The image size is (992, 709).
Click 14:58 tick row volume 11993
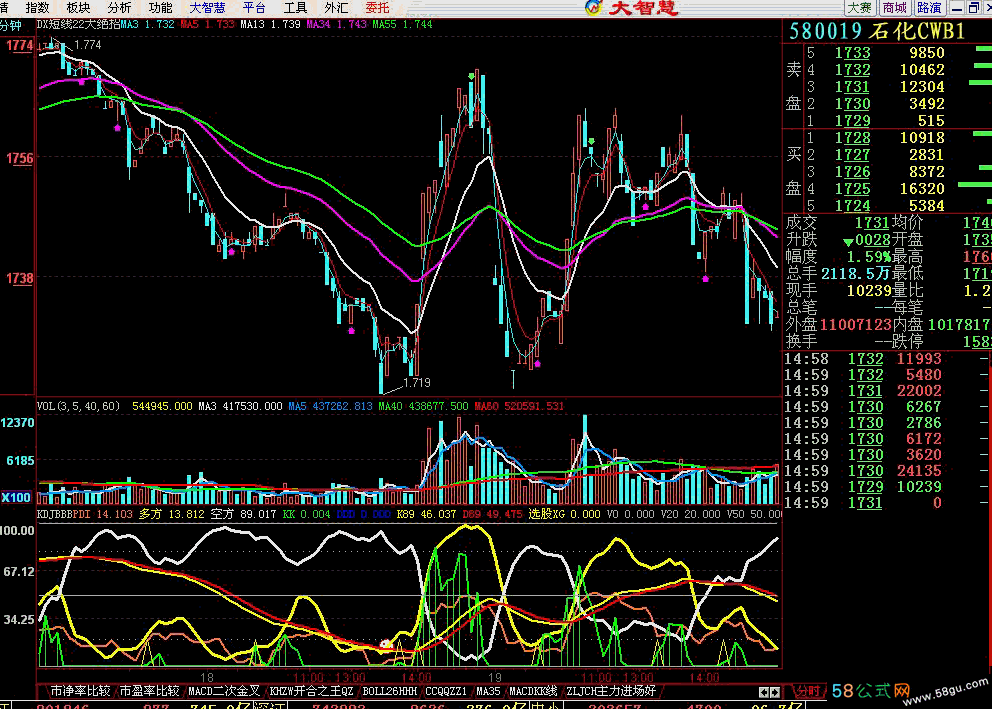click(x=919, y=359)
